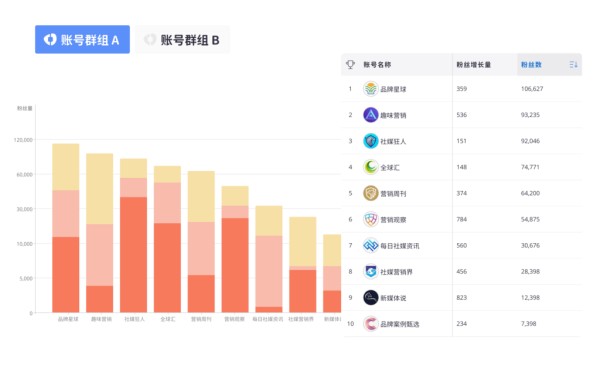Viewport: 600px width, 390px height.
Task: Click the 营销观察 stacked bar in chart
Action: [x=235, y=249]
